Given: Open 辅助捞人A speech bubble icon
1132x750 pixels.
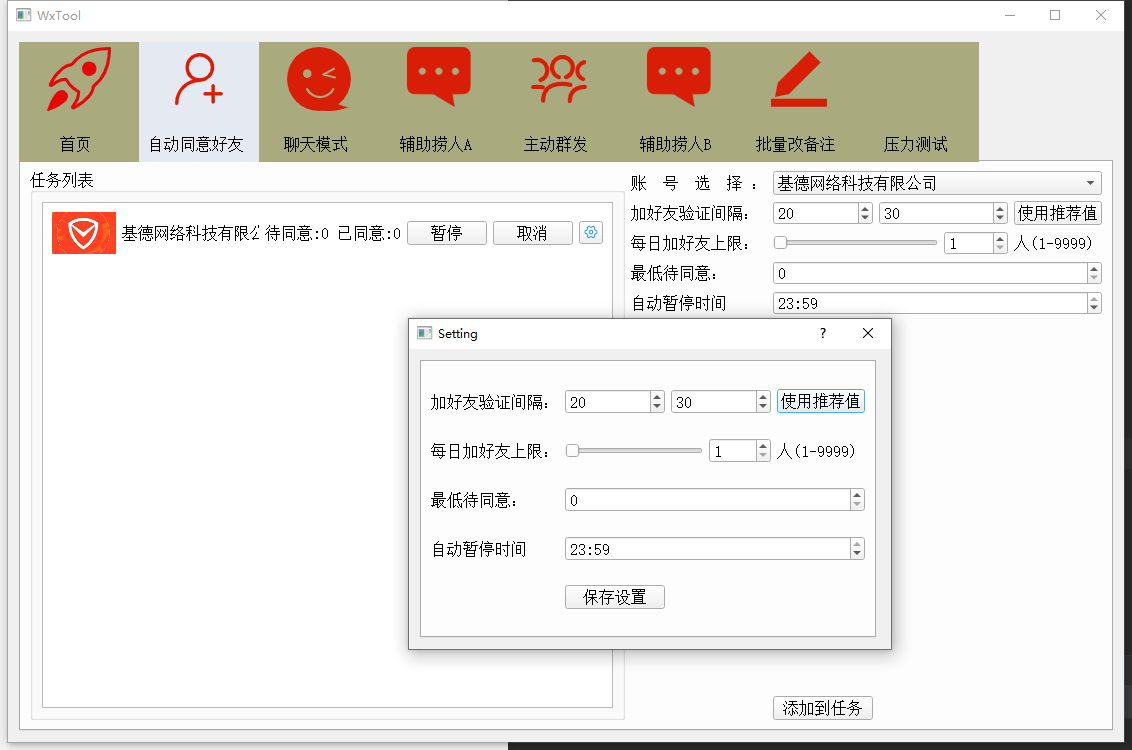Looking at the screenshot, I should pyautogui.click(x=438, y=78).
